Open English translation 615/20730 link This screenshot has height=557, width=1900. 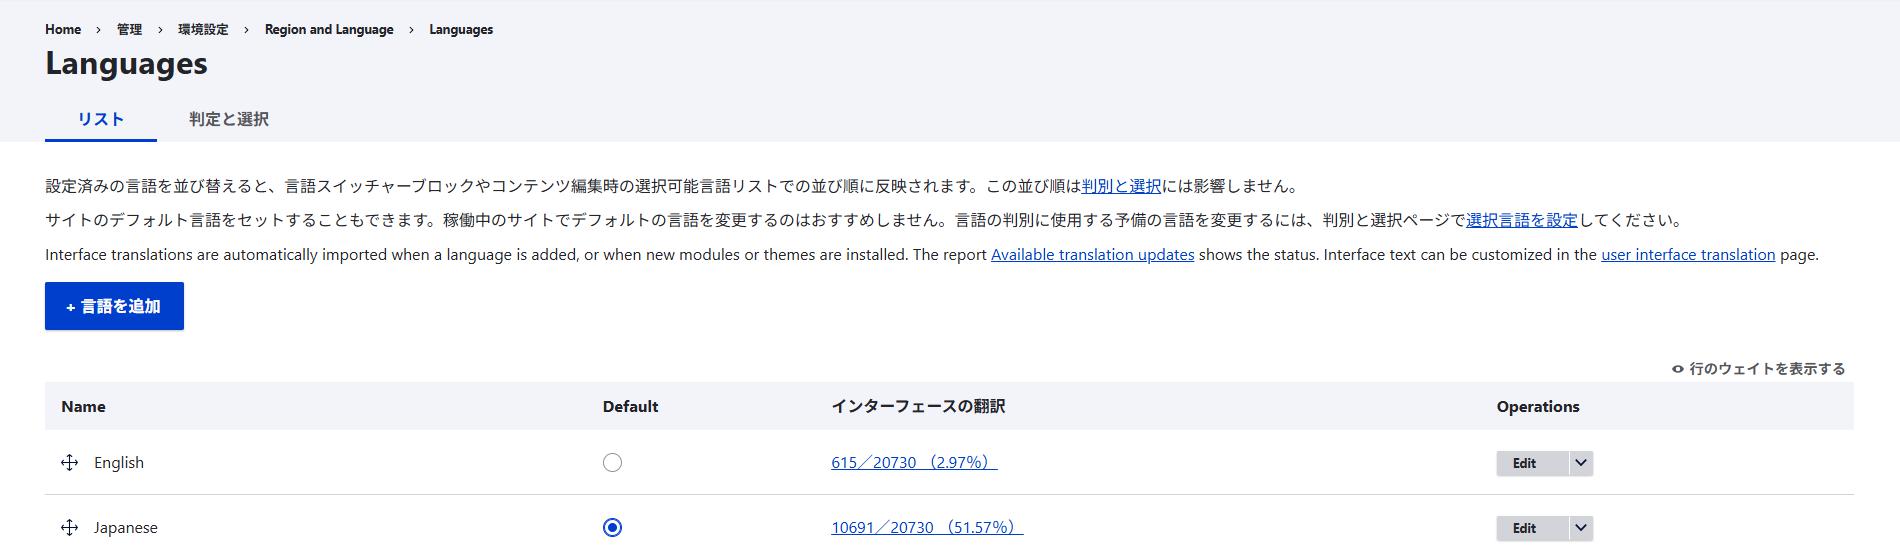(x=913, y=462)
